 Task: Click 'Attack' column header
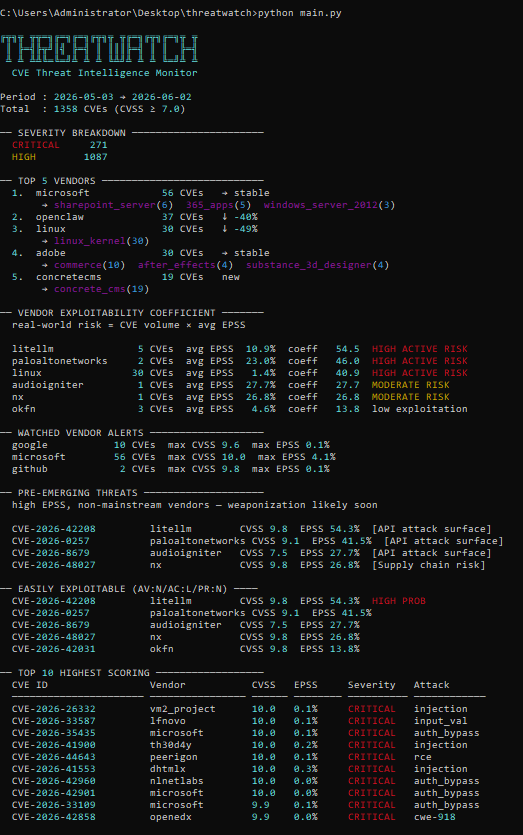tap(431, 685)
